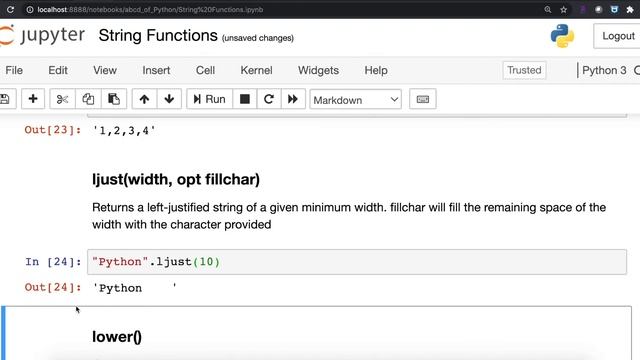Click the Out[24] output prompt
Viewport: 640px width, 360px height.
point(53,287)
